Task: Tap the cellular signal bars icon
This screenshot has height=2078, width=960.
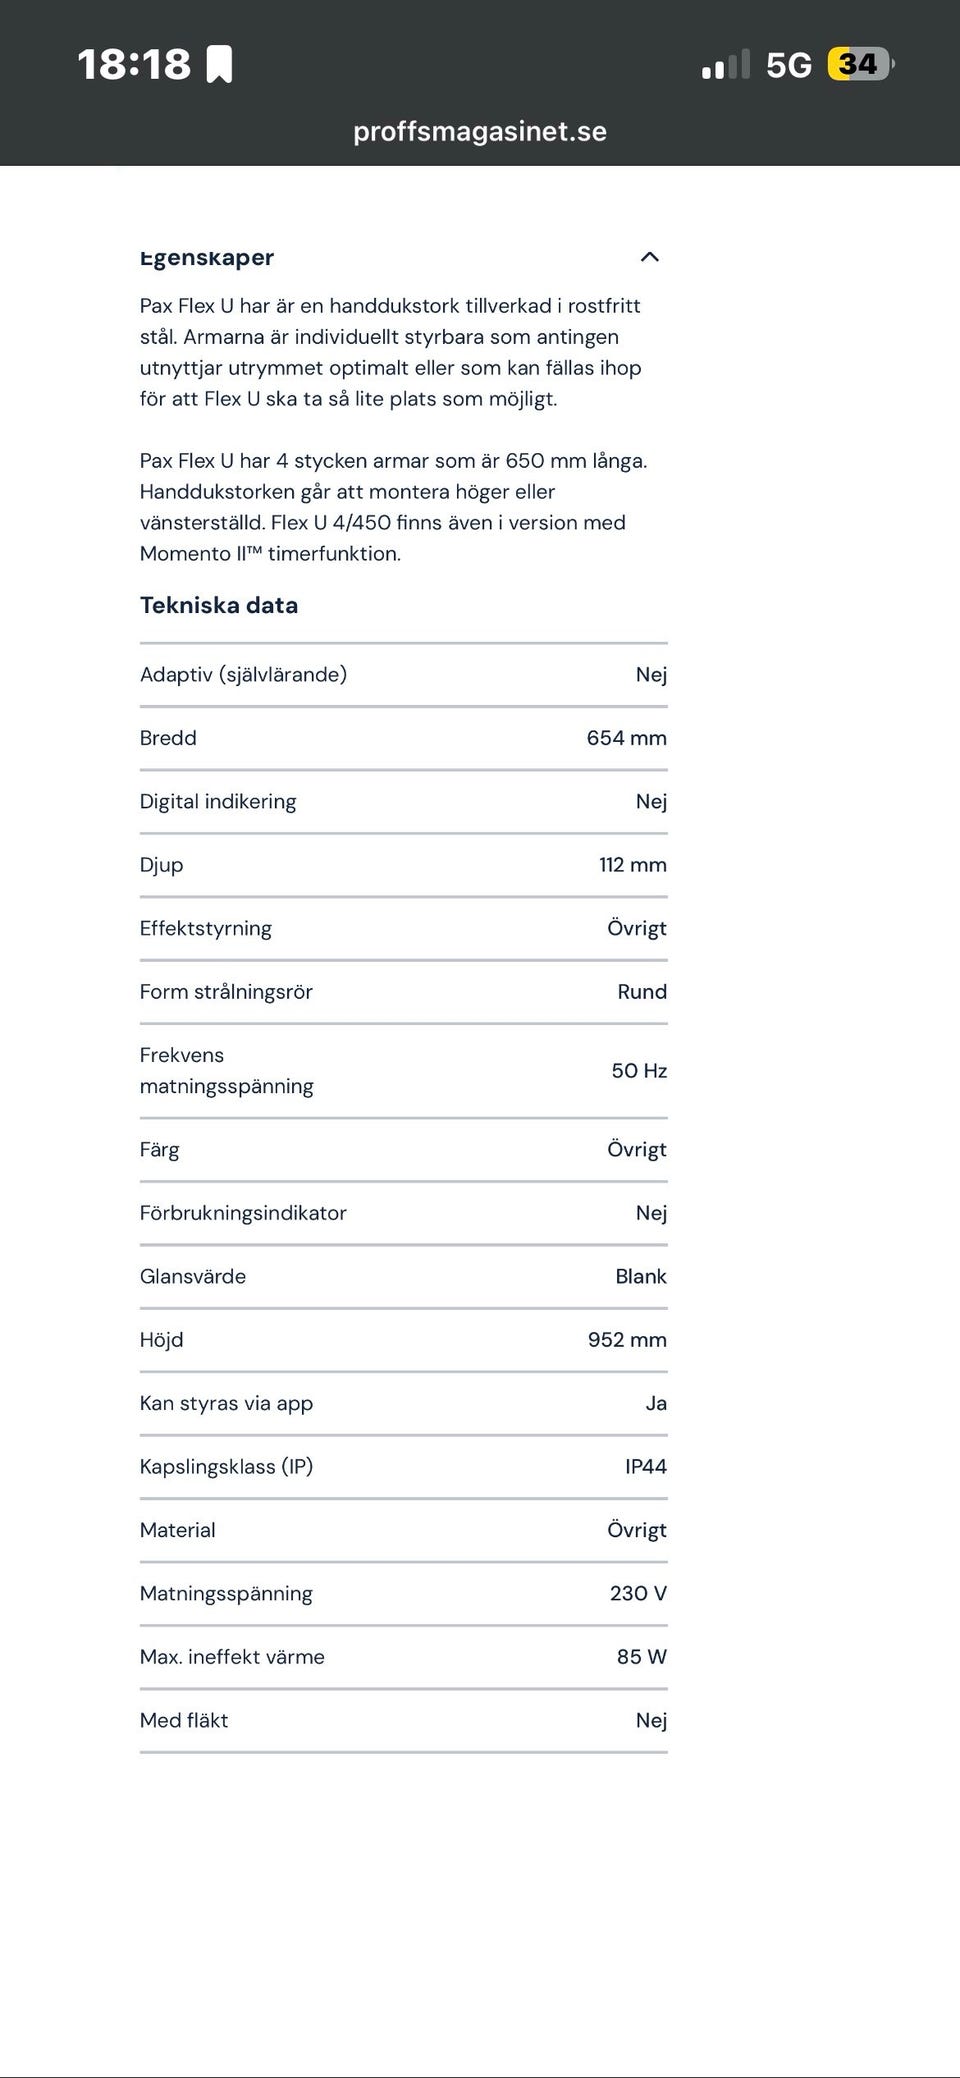Action: [725, 65]
